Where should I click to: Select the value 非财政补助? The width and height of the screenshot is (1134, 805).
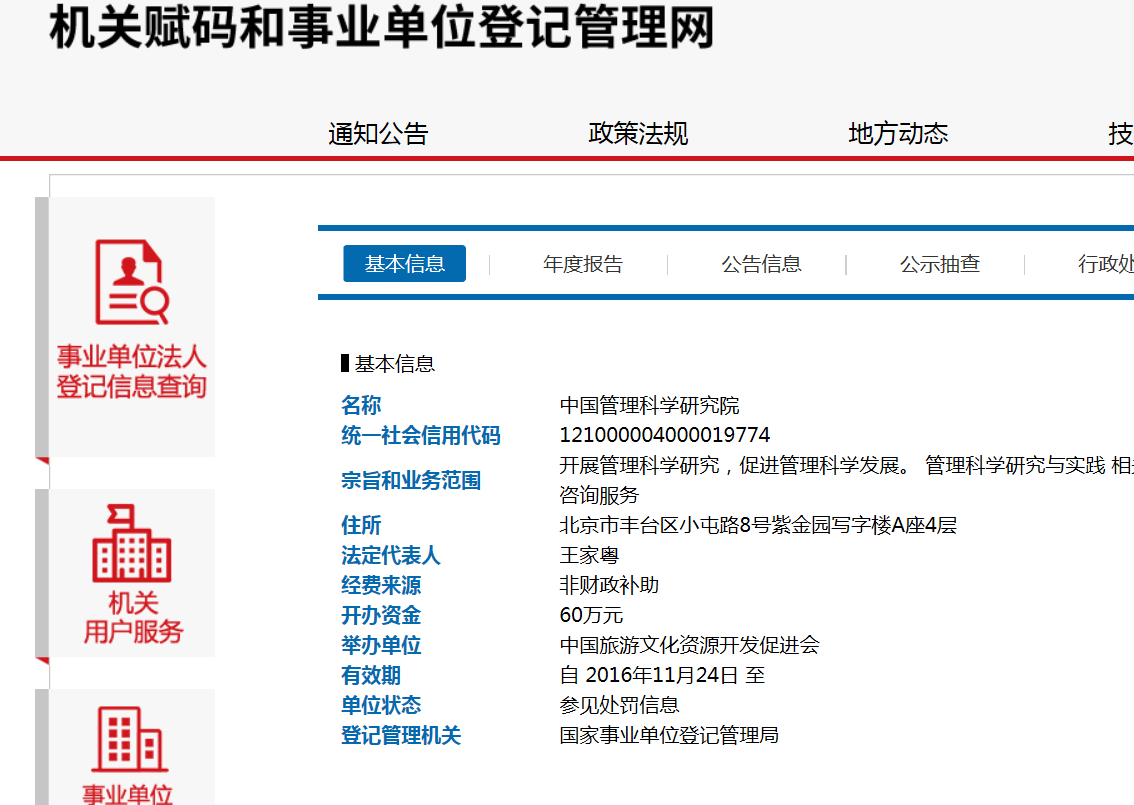coord(609,585)
